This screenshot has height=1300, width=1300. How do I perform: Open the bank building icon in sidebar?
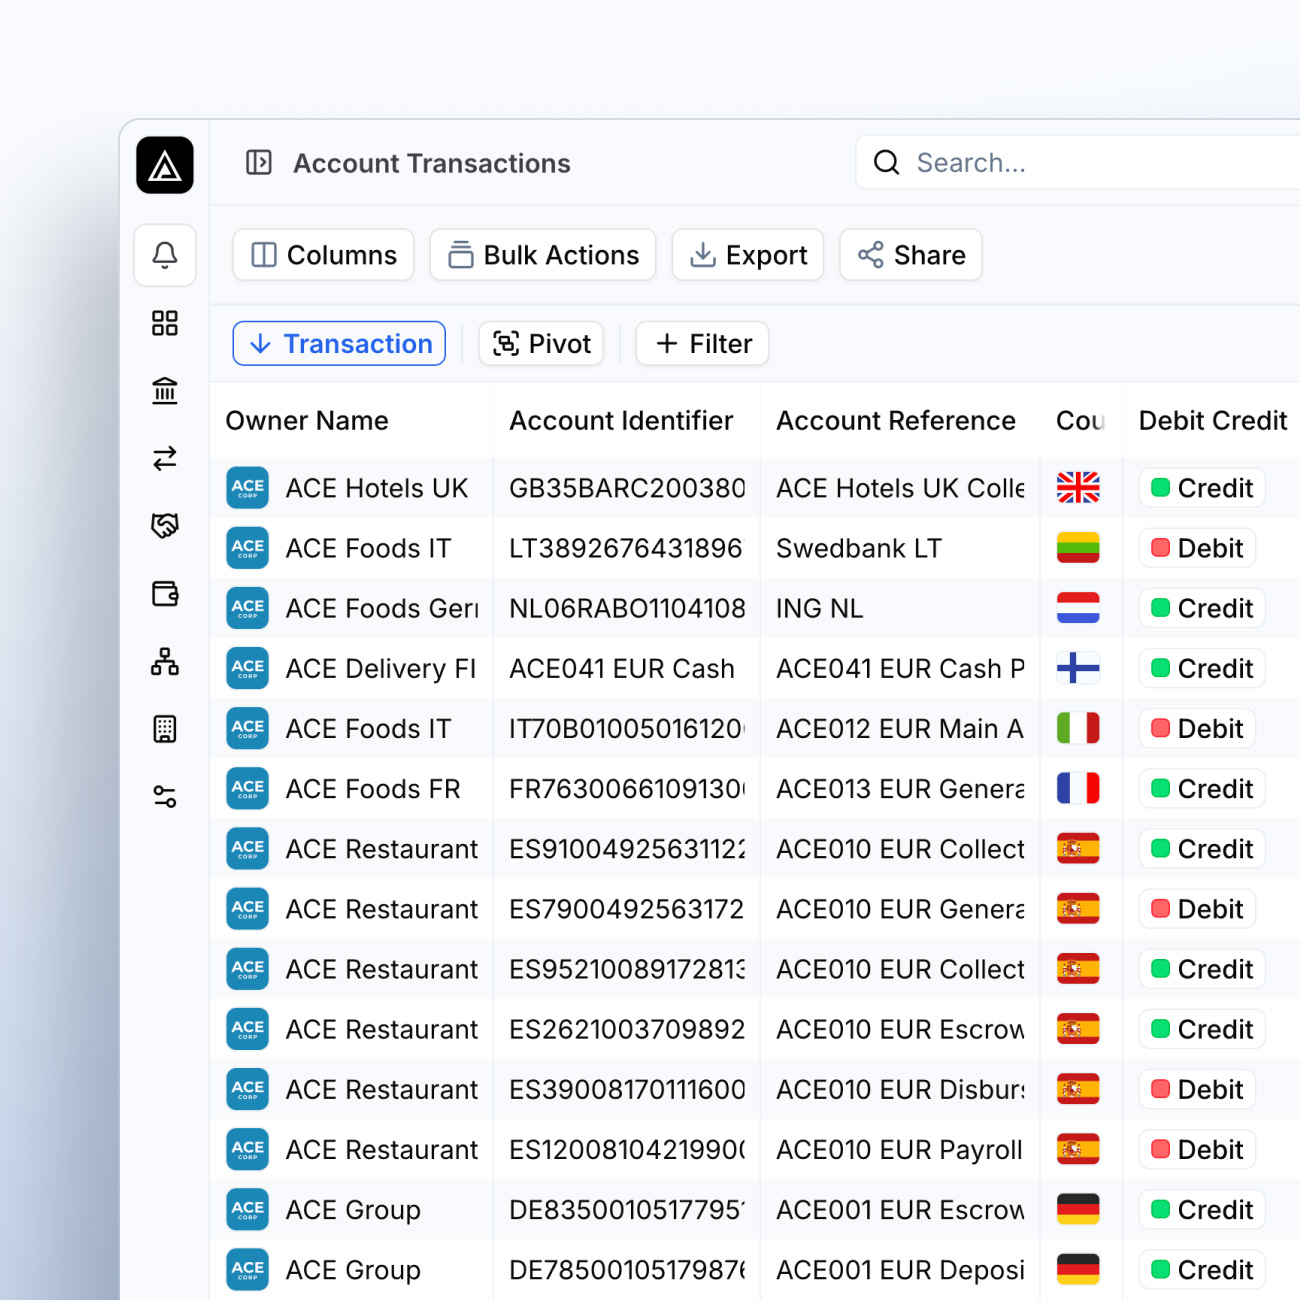coord(165,391)
